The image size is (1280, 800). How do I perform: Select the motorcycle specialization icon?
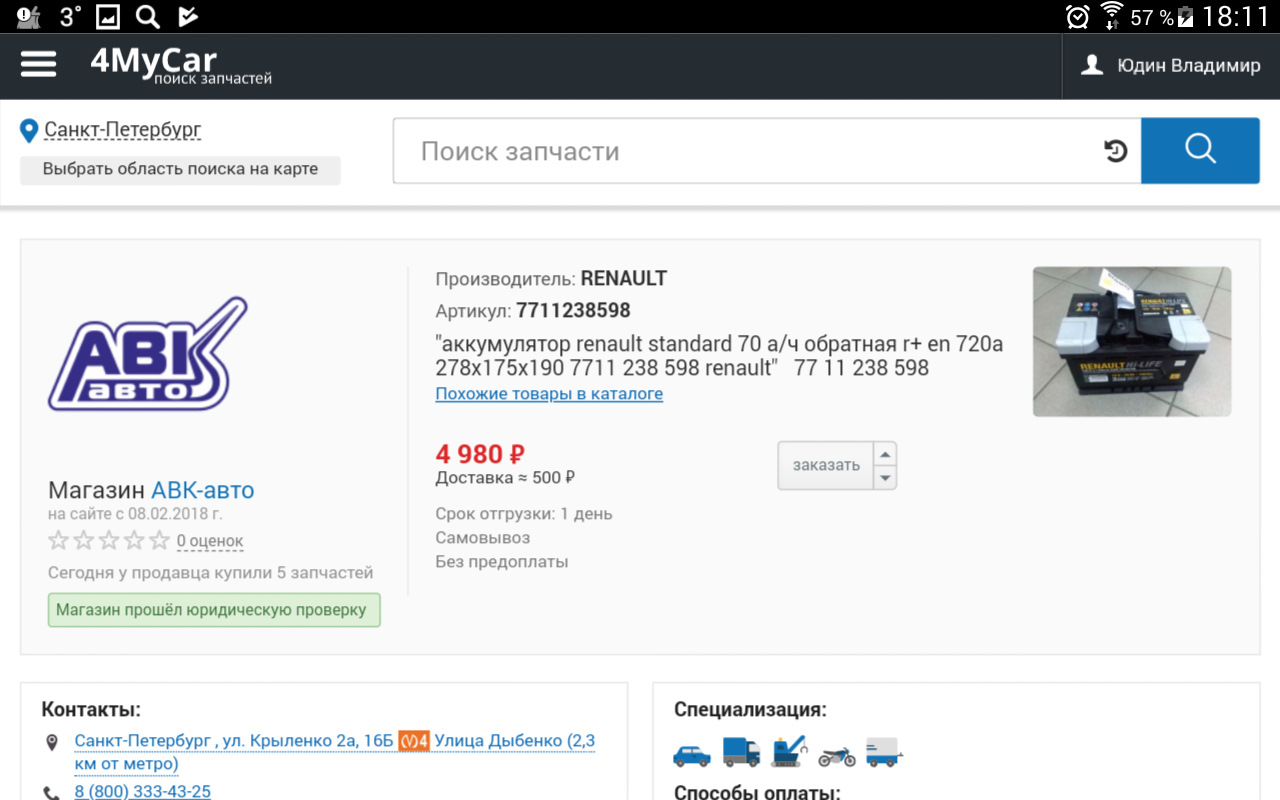[x=837, y=756]
